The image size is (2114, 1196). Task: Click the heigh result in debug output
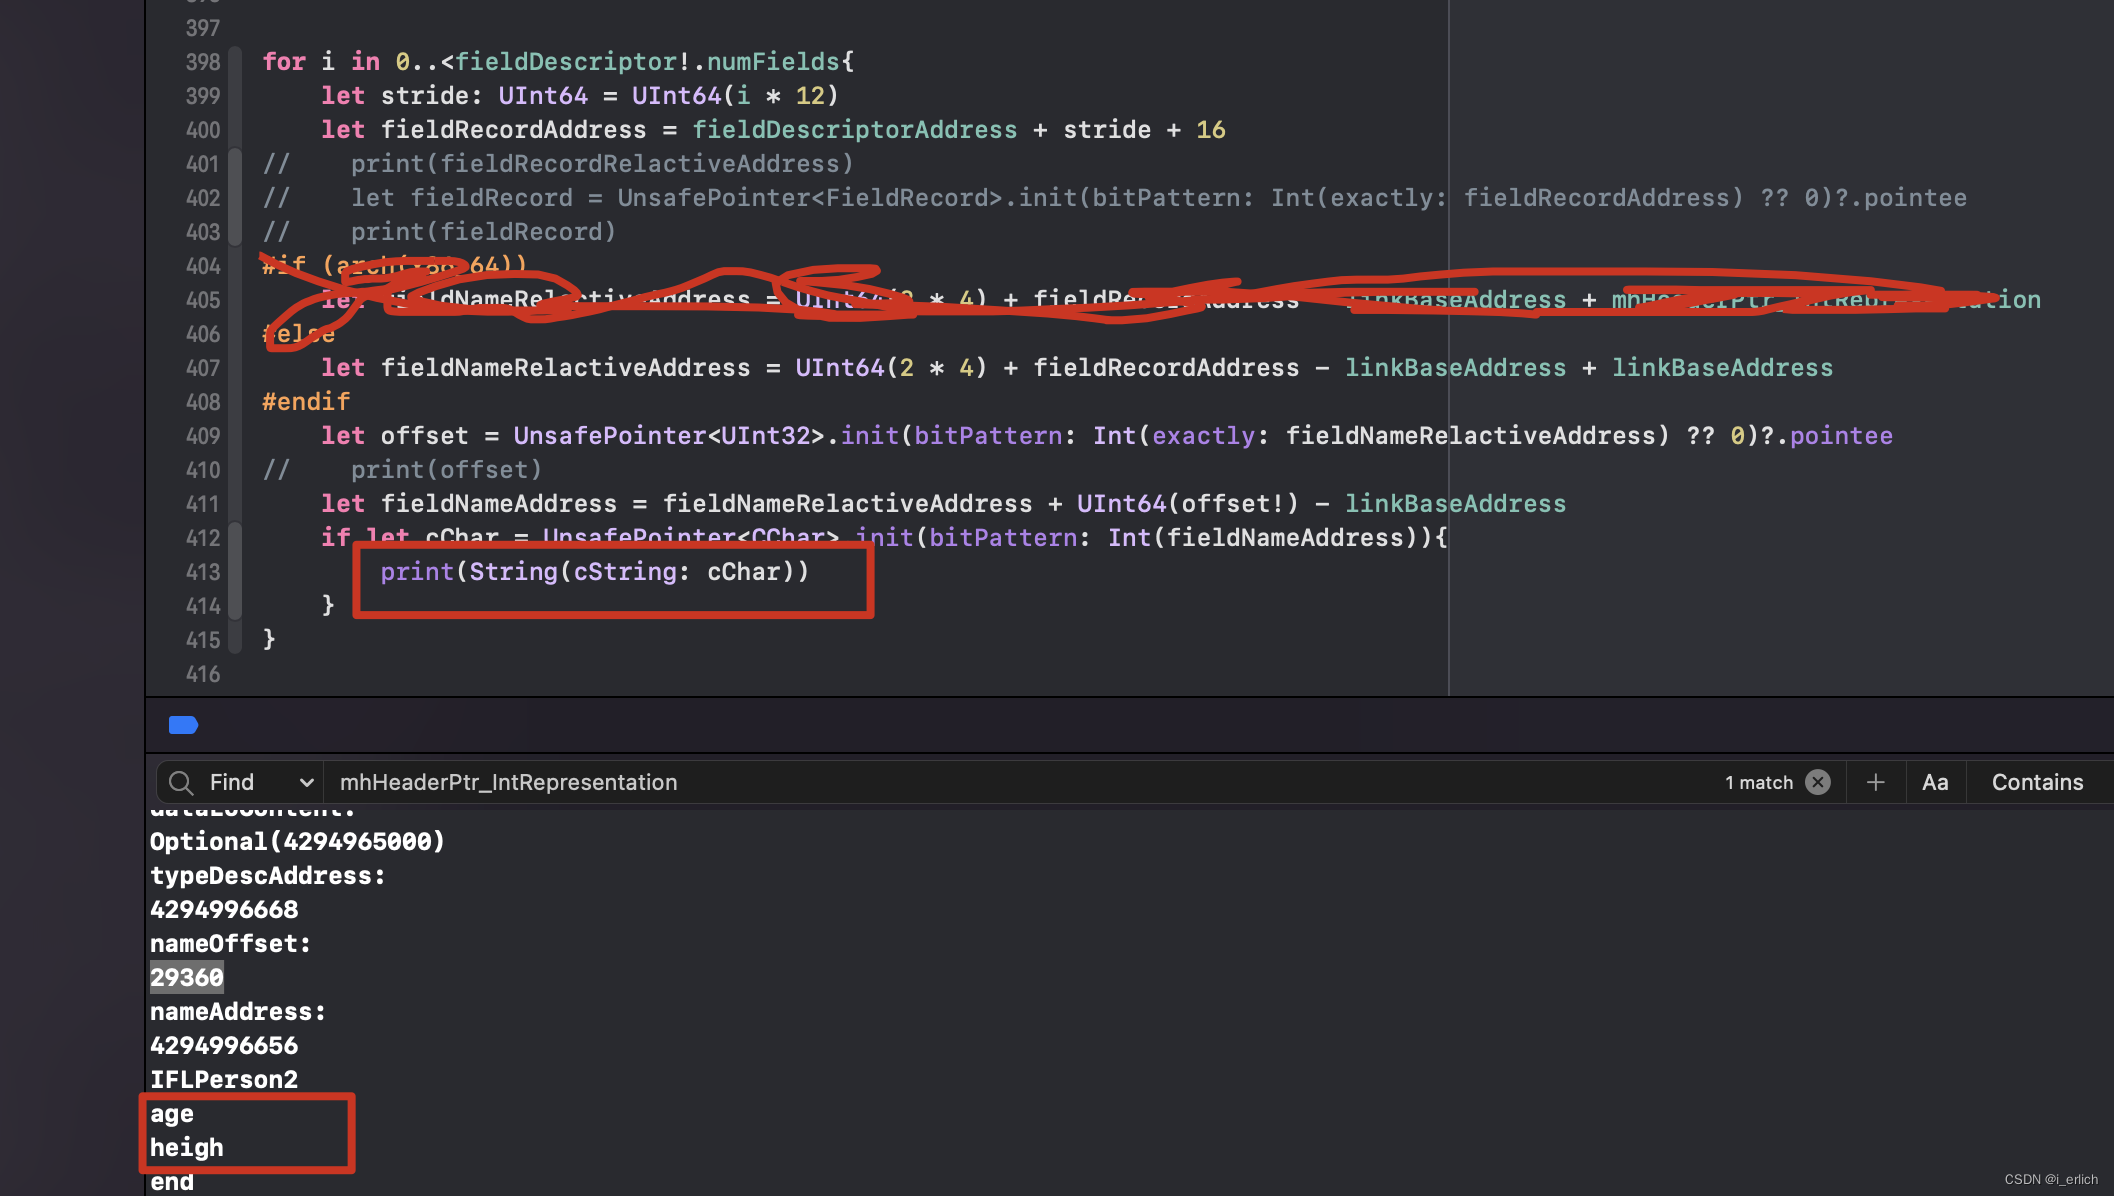[x=186, y=1147]
